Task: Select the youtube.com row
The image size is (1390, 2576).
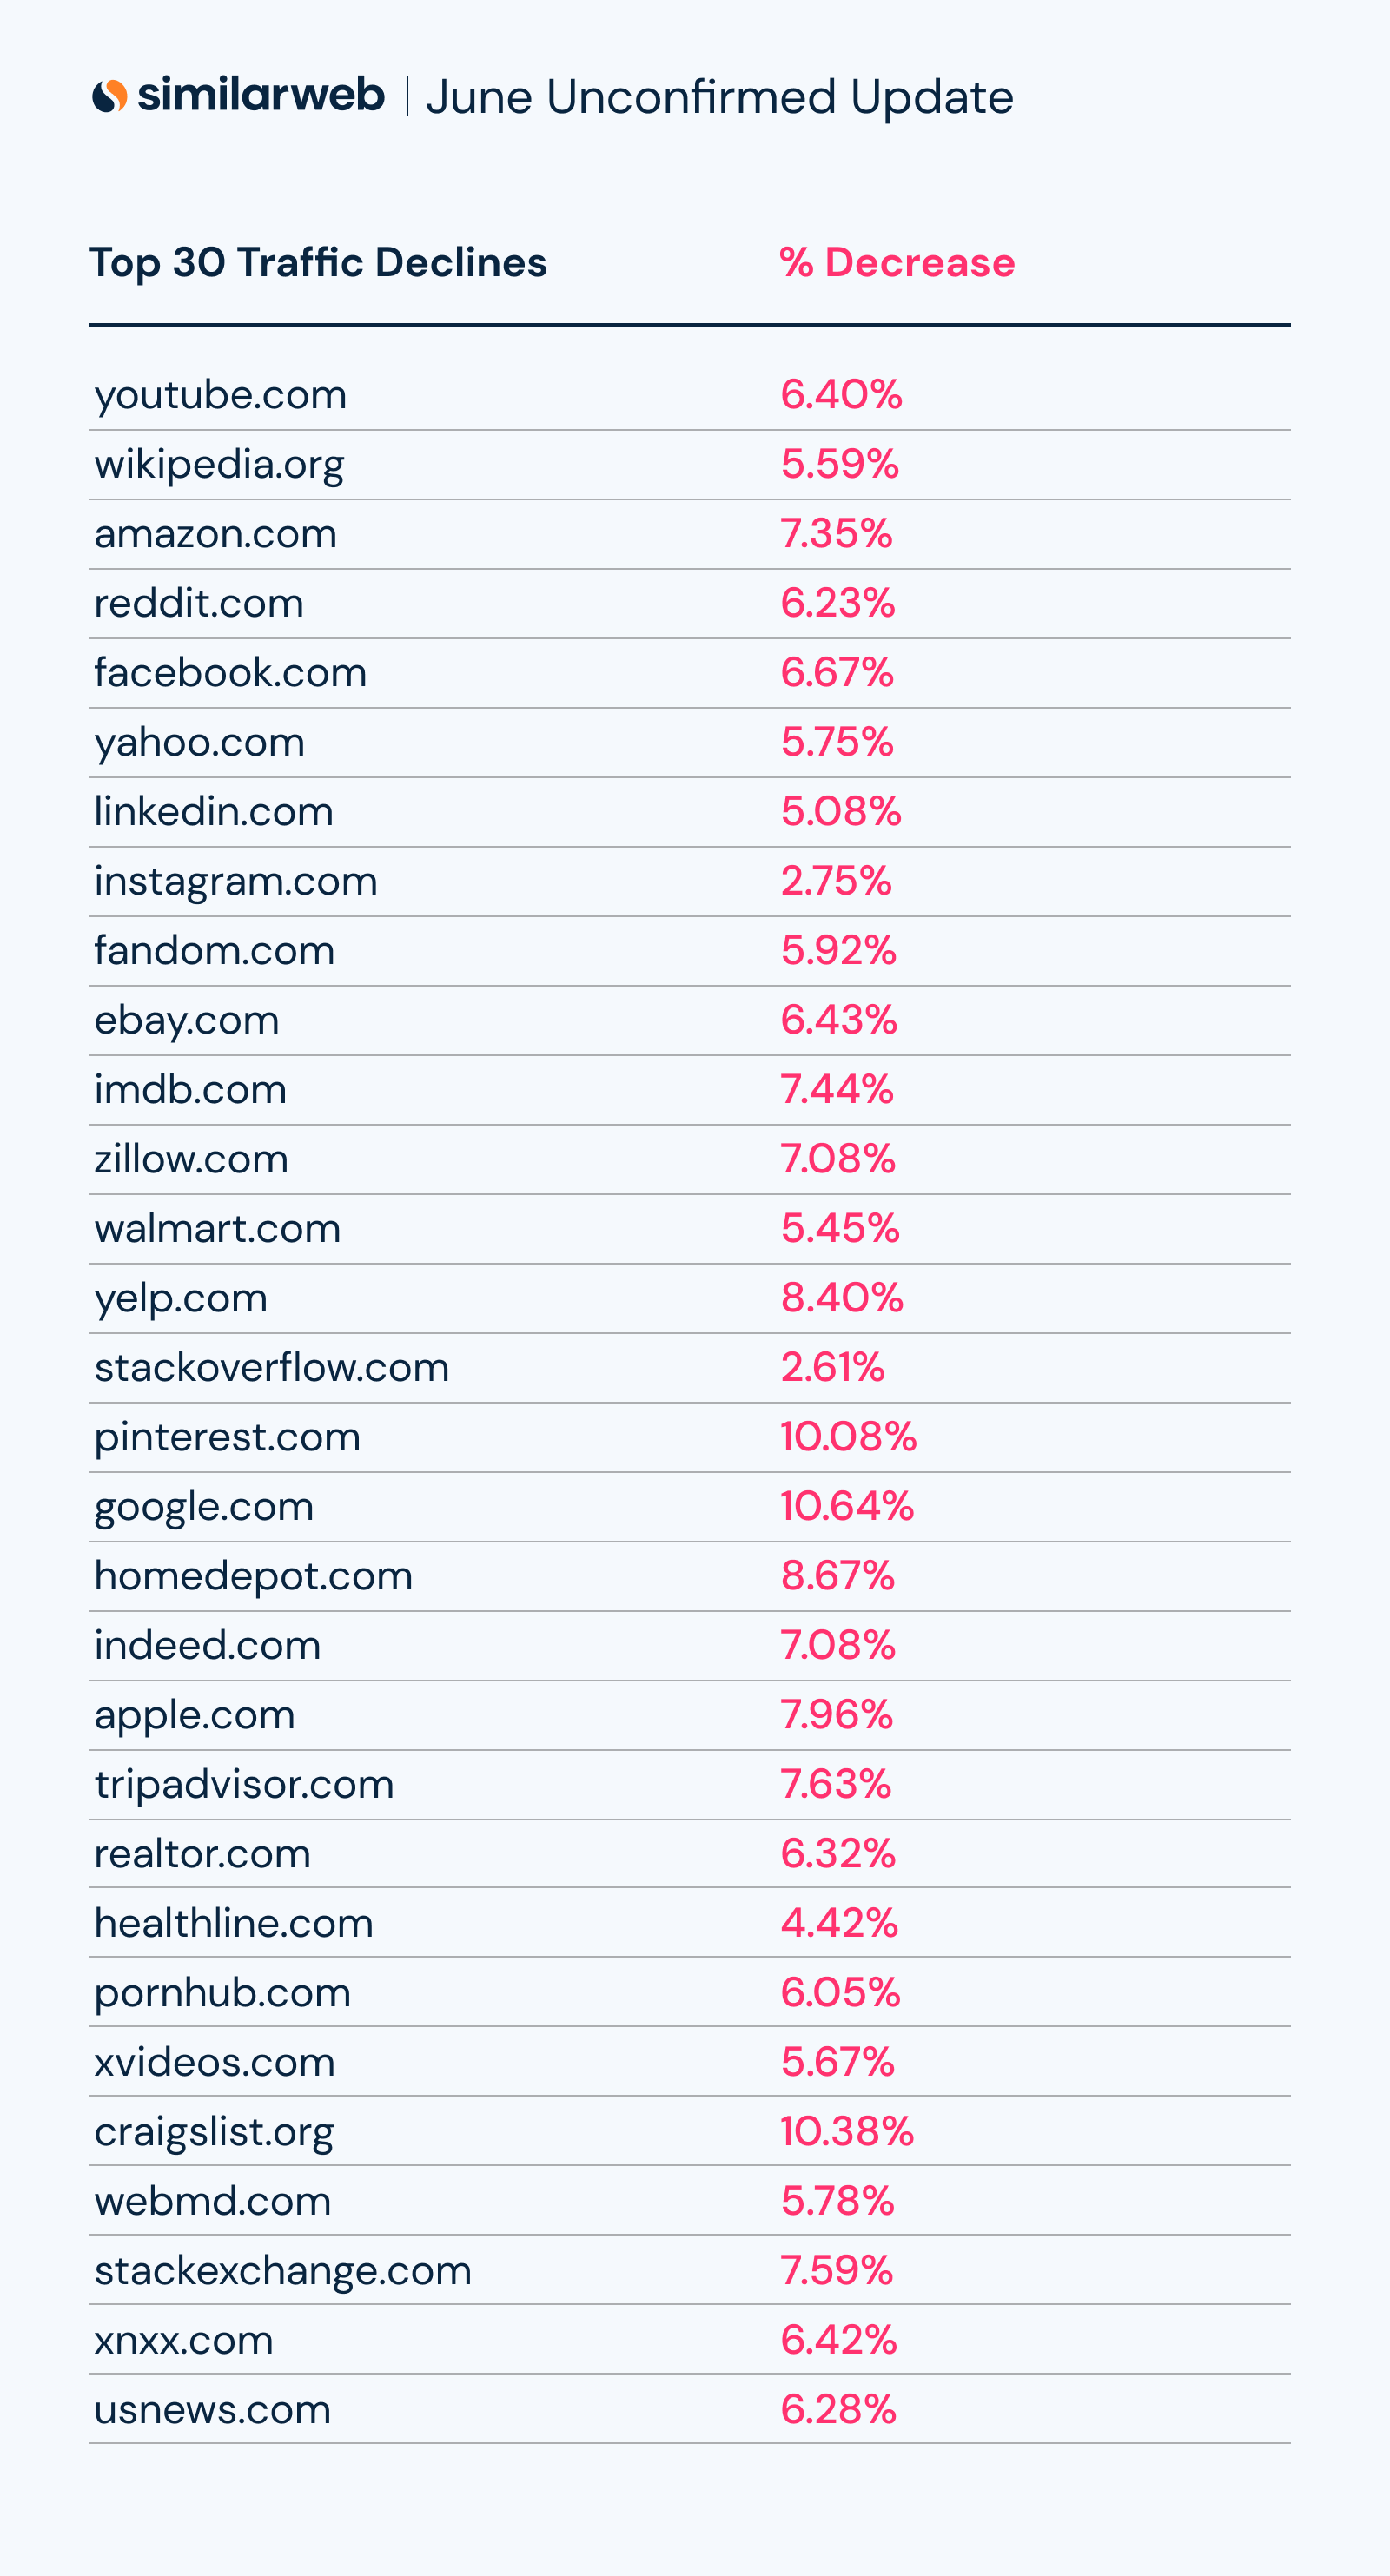Action: tap(220, 395)
